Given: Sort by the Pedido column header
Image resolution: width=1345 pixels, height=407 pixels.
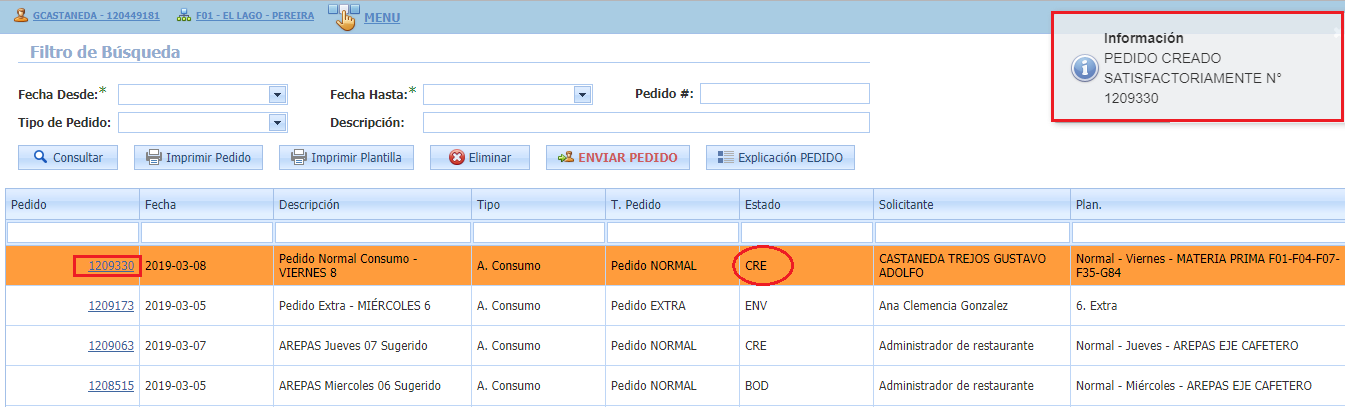Looking at the screenshot, I should click(72, 204).
